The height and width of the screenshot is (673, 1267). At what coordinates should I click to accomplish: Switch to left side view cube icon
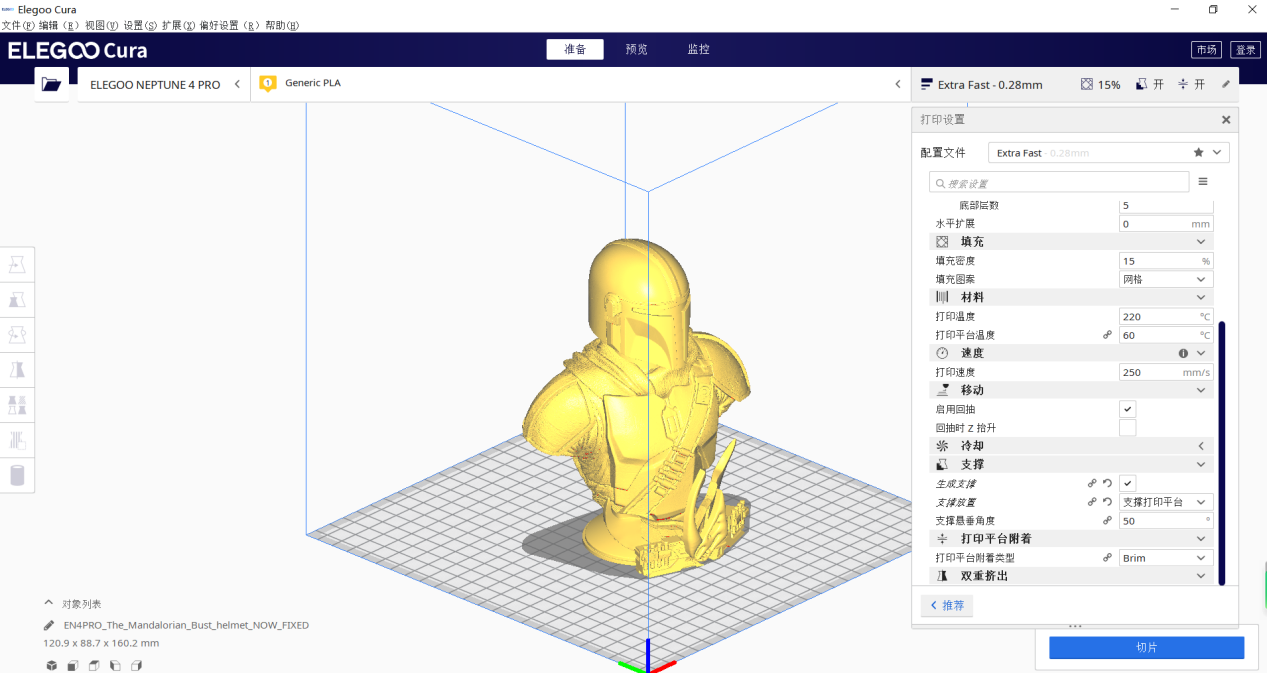pyautogui.click(x=115, y=665)
